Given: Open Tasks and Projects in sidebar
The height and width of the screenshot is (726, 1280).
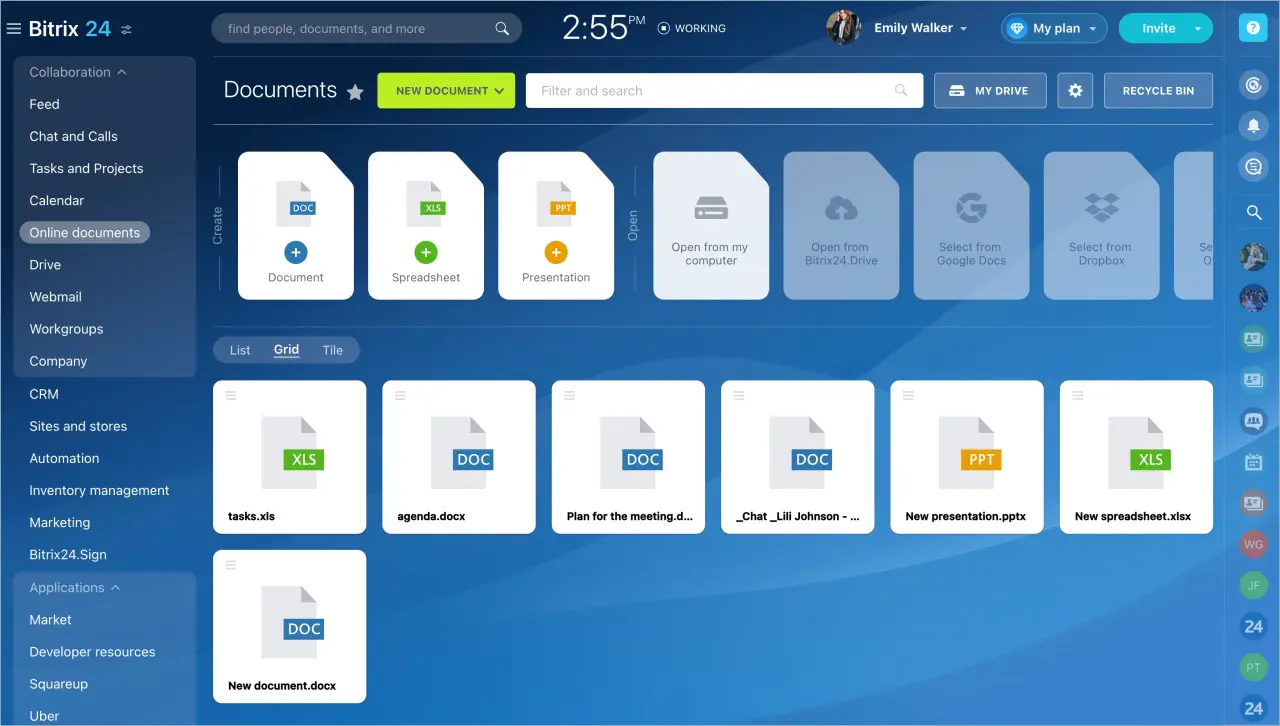Looking at the screenshot, I should [86, 168].
